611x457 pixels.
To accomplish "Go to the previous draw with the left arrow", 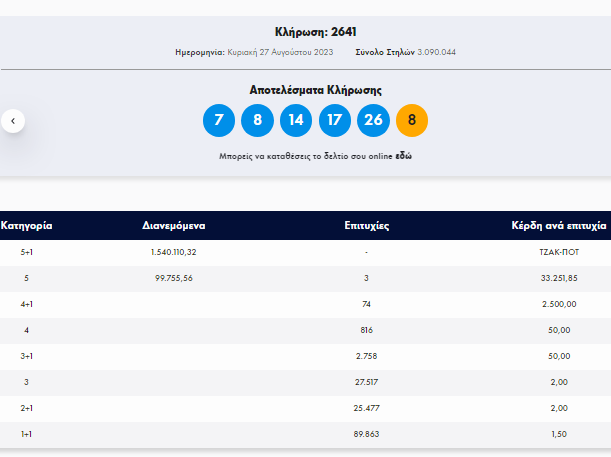I will pyautogui.click(x=13, y=121).
